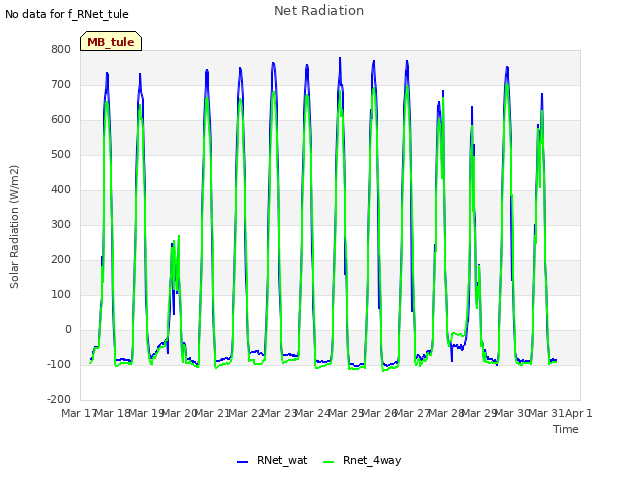This screenshot has height=480, width=640.
Task: Click the Solar Radiation (W/m2) axis label
Action: pos(14,227)
